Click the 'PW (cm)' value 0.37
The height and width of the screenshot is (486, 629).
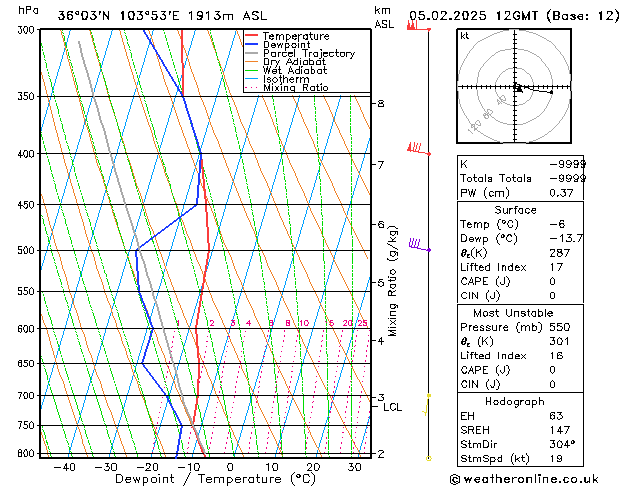[561, 193]
